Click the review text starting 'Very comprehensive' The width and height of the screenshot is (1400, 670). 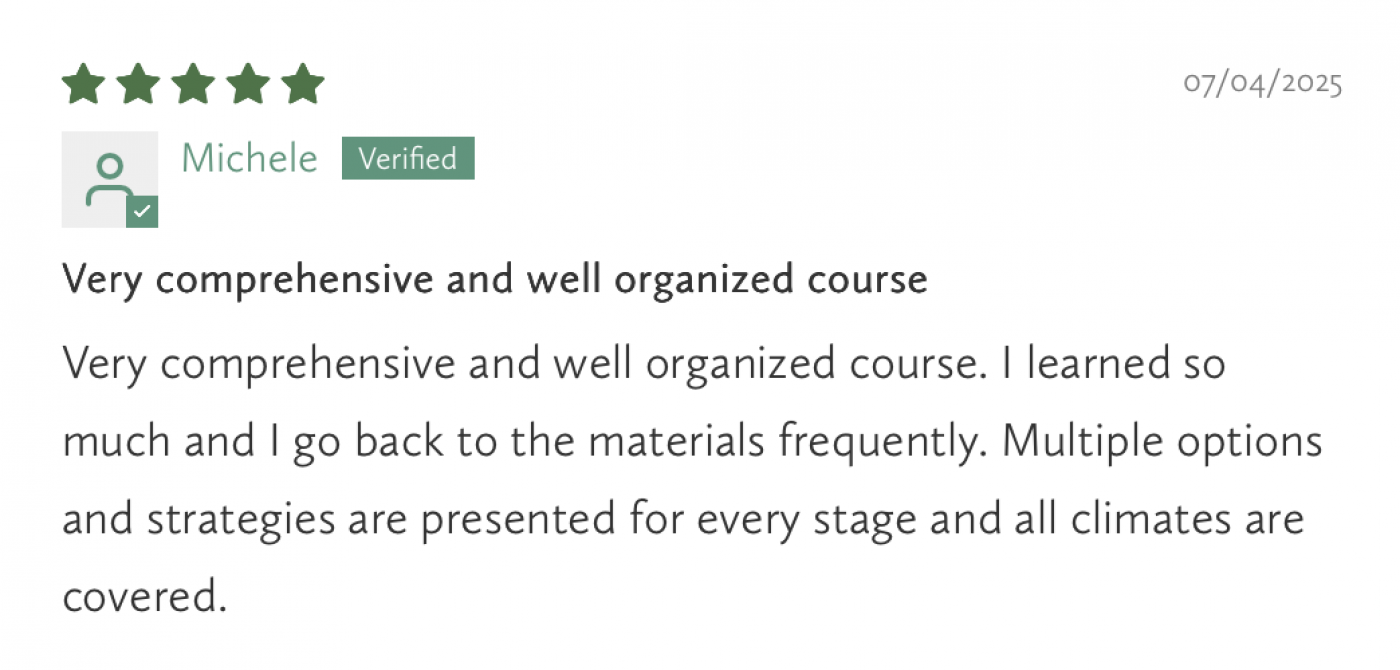click(692, 479)
